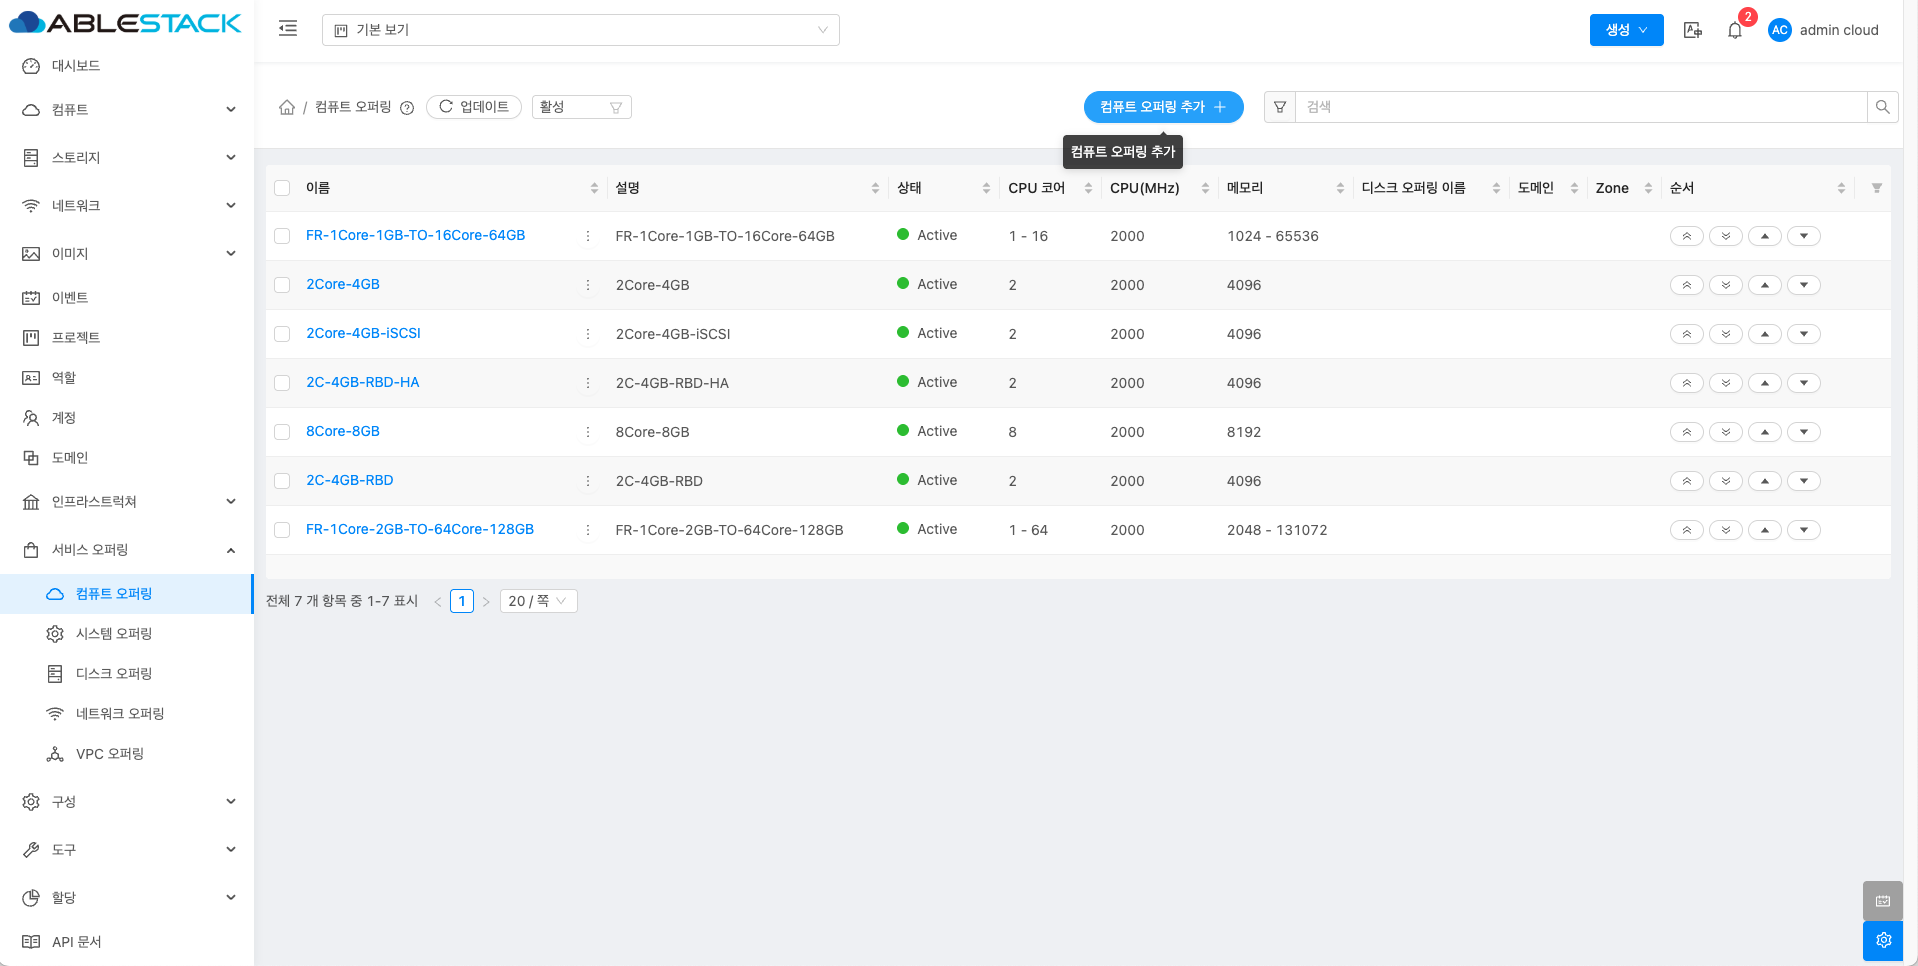
Task: Click the home breadcrumb icon
Action: coord(287,107)
